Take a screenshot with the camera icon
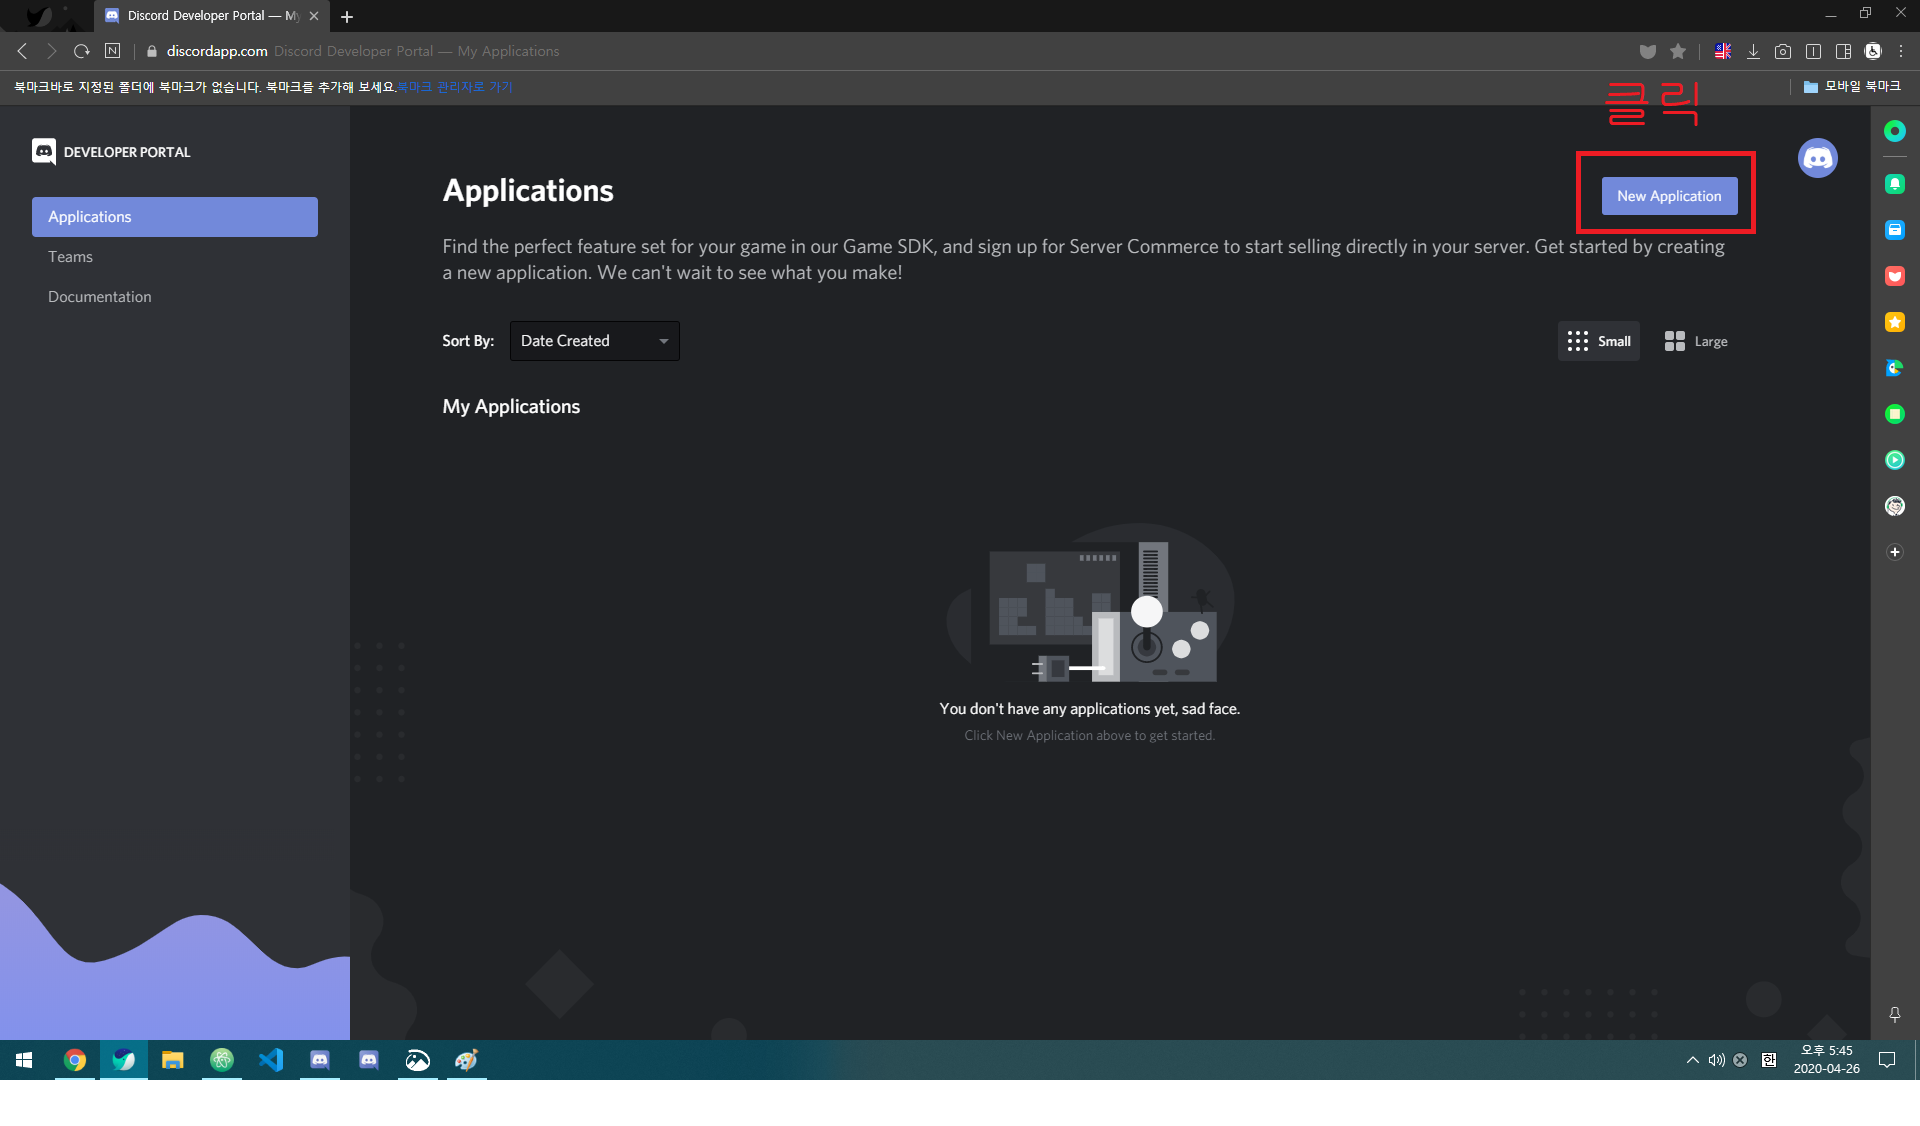Viewport: 1920px width, 1126px height. tap(1783, 51)
